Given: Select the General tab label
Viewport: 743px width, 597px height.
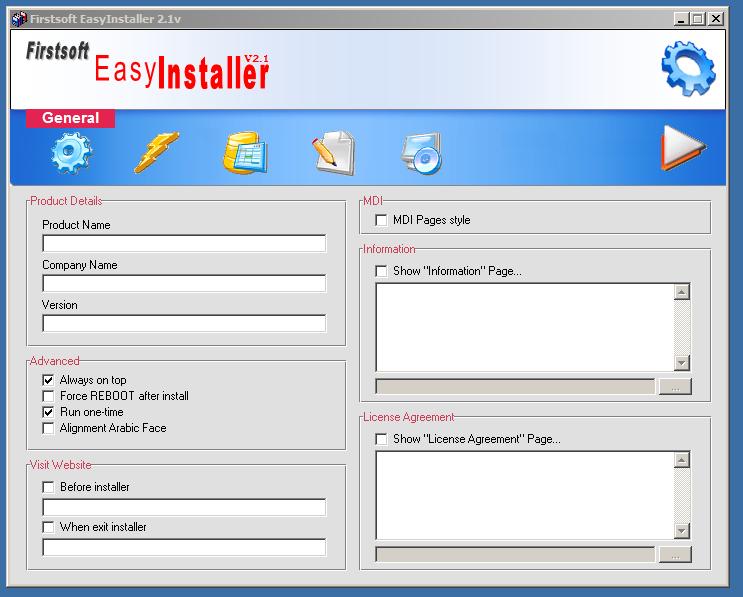Looking at the screenshot, I should tap(70, 118).
